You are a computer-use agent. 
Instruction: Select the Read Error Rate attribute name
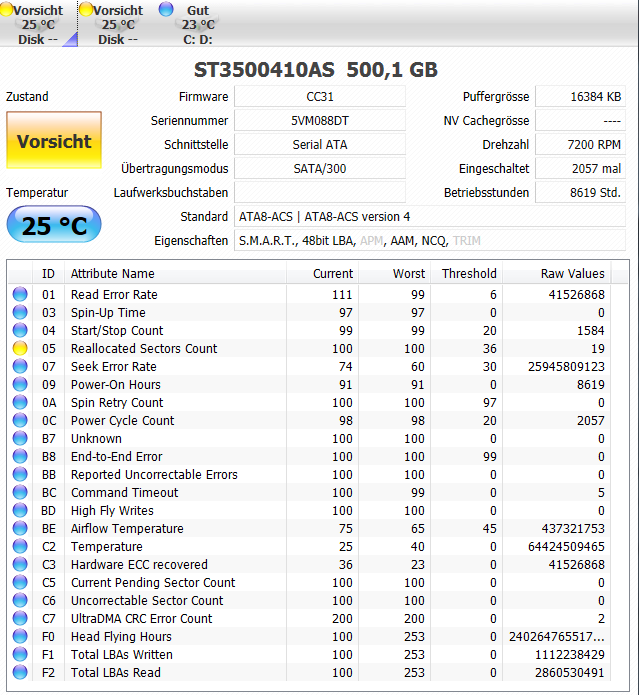(x=114, y=294)
